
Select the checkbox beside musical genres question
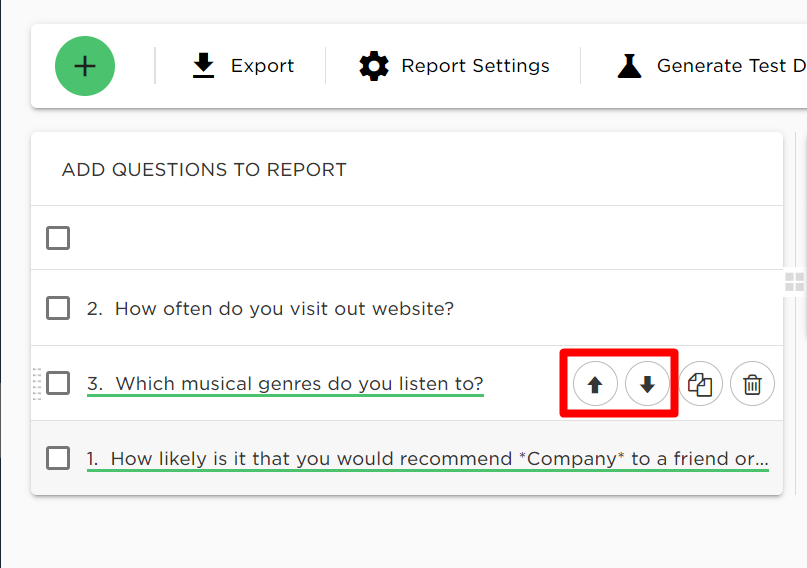pos(58,383)
